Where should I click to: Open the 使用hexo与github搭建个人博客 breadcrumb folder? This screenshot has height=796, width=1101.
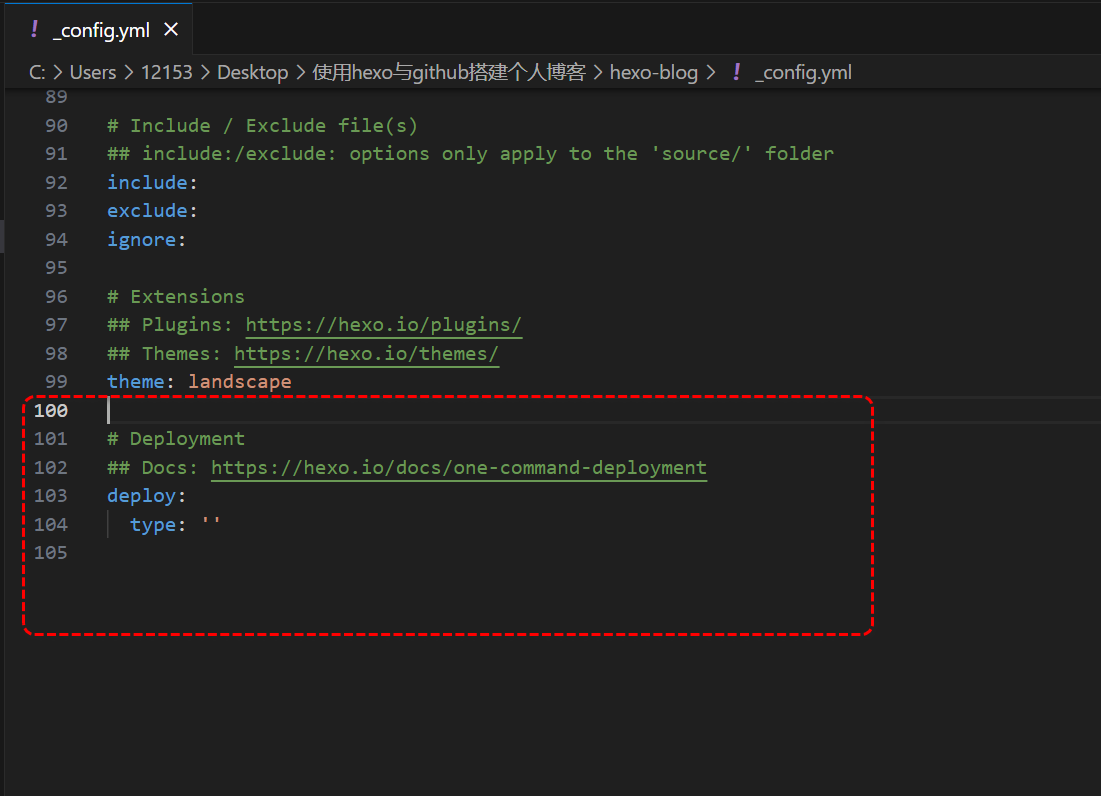[x=448, y=72]
